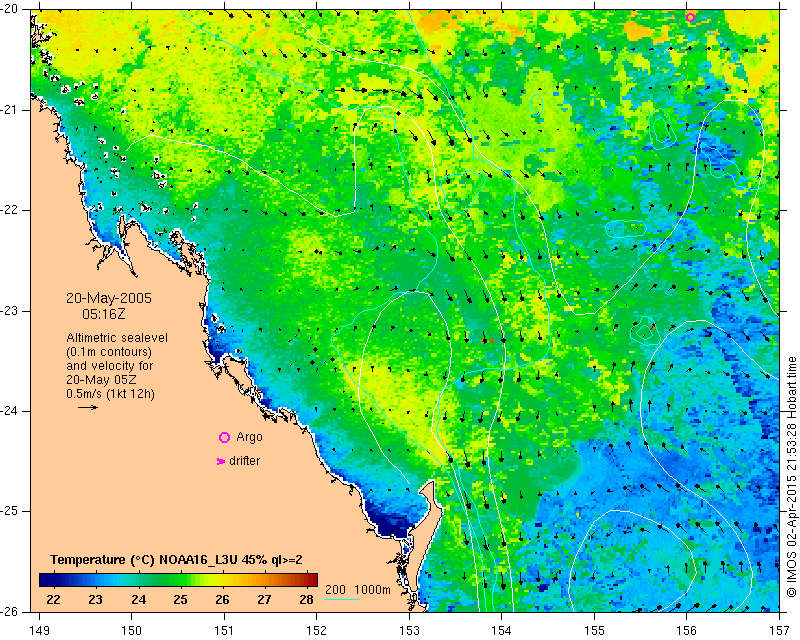Click the 'Argo' legend label
The height and width of the screenshot is (640, 800).
click(x=249, y=437)
